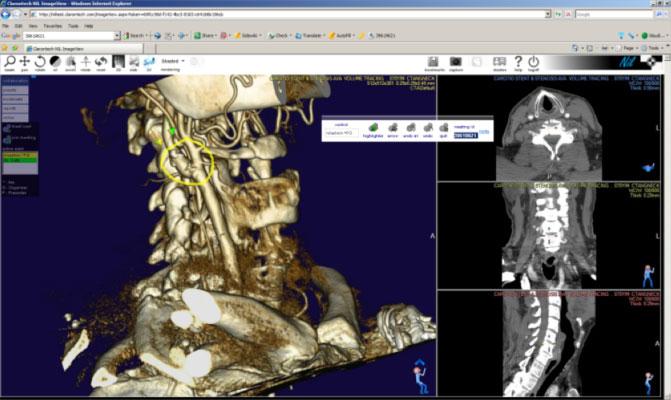Image resolution: width=671 pixels, height=400 pixels.
Task: Click the capture camera icon
Action: coord(456,63)
